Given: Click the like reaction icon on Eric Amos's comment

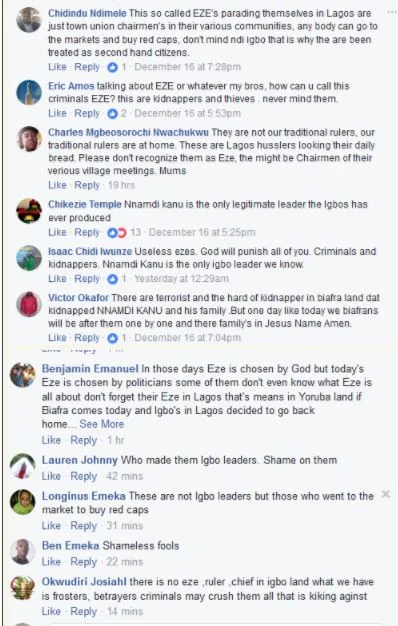Looking at the screenshot, I should point(112,114).
